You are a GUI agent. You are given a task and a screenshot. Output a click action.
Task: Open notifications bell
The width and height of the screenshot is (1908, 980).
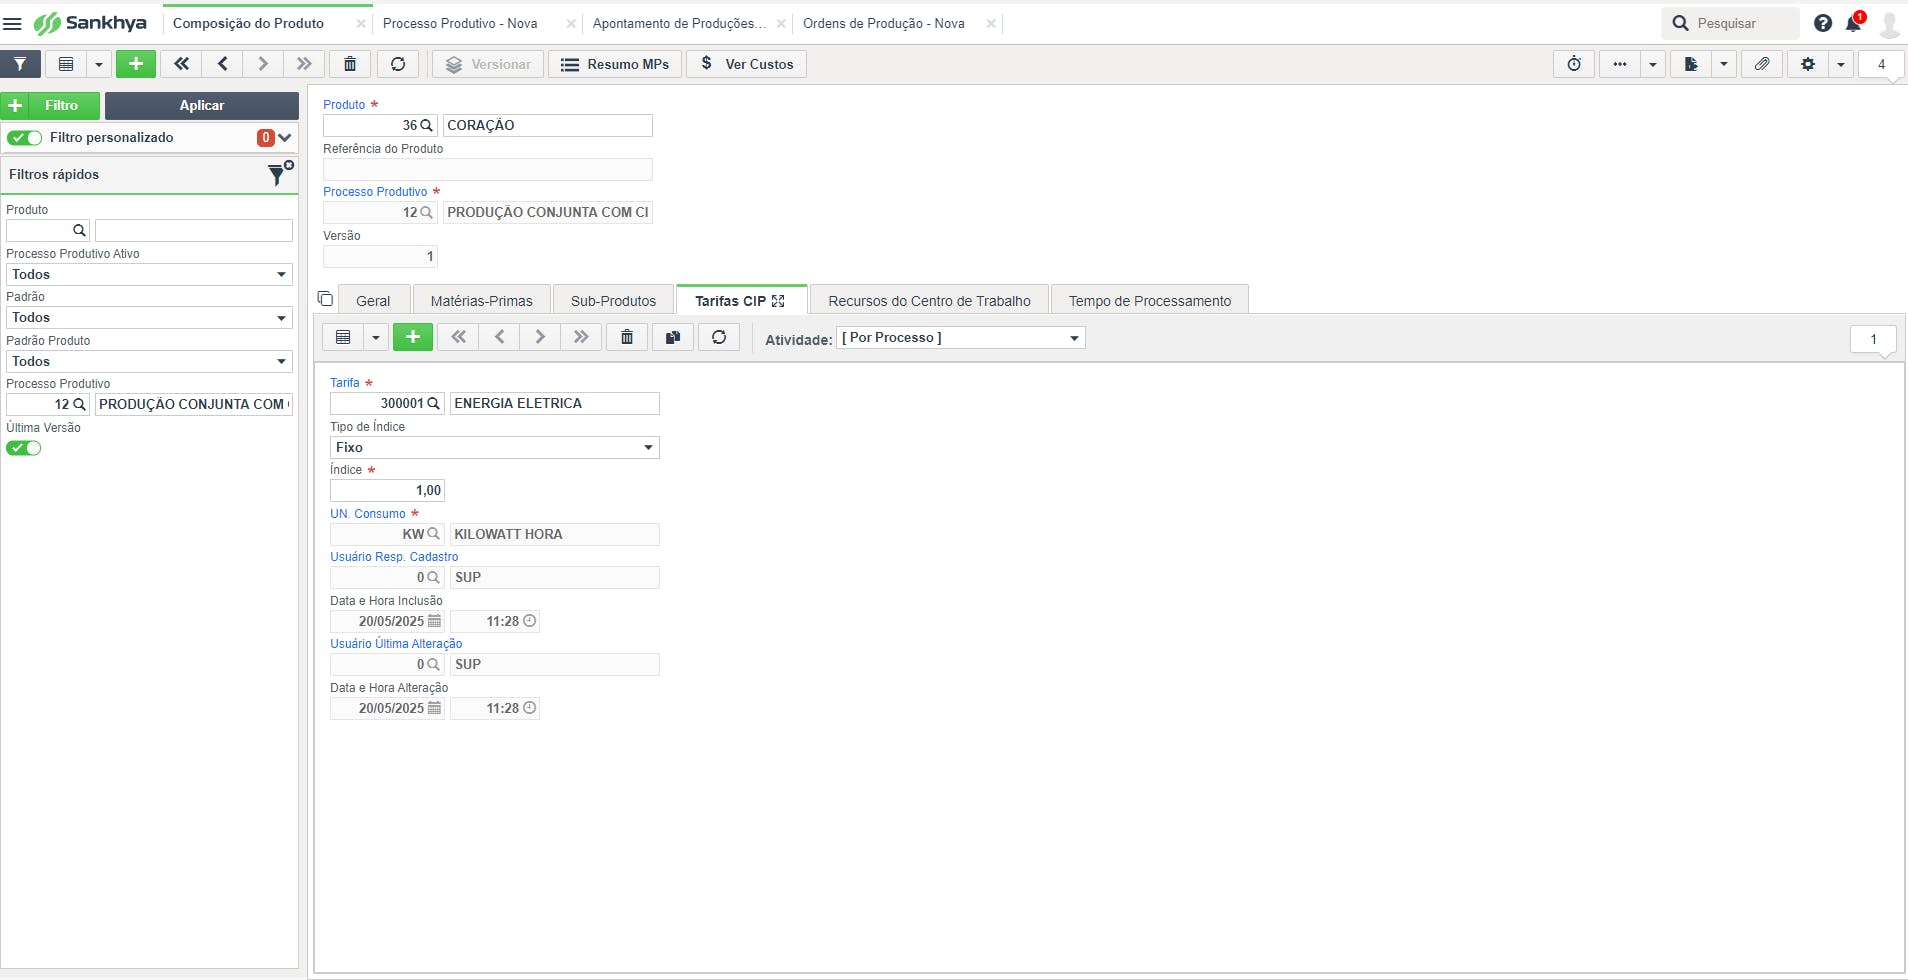point(1853,23)
